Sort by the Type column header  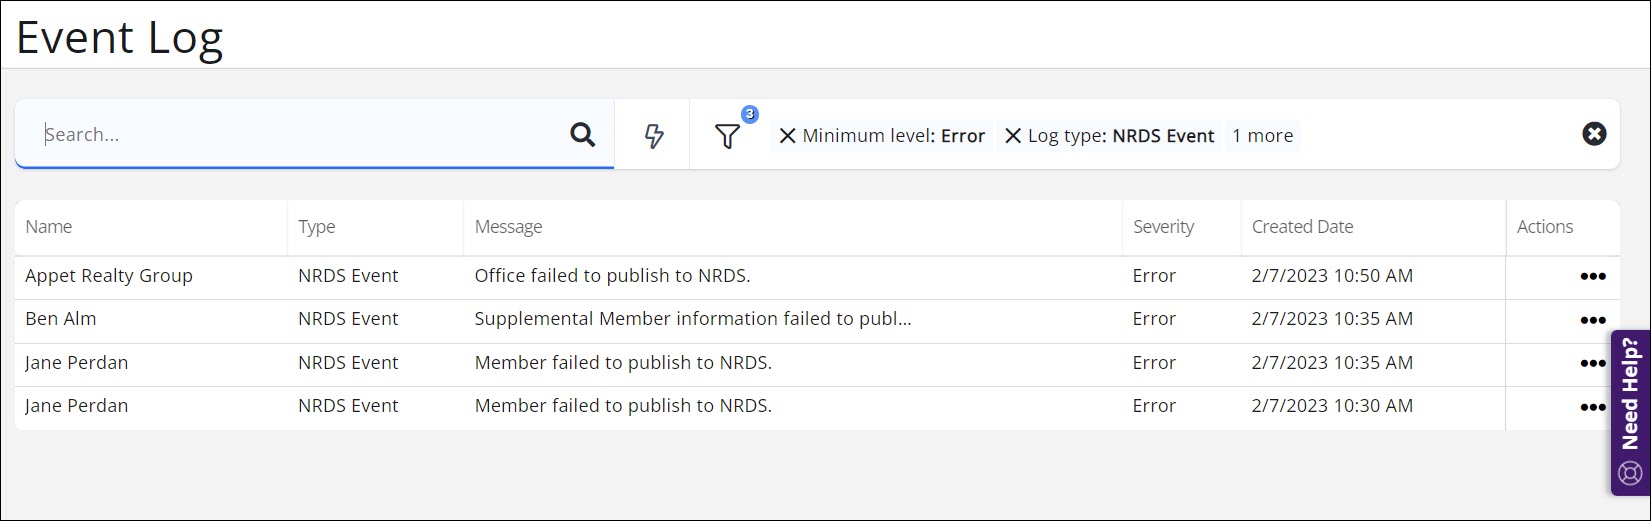[317, 227]
